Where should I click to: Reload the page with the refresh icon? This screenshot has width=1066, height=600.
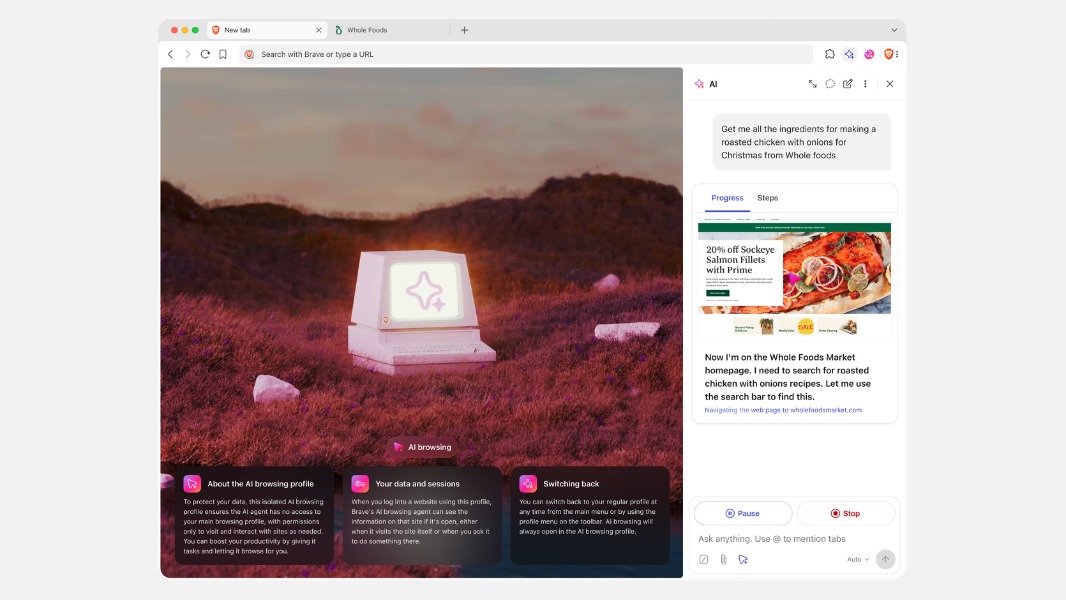tap(205, 54)
